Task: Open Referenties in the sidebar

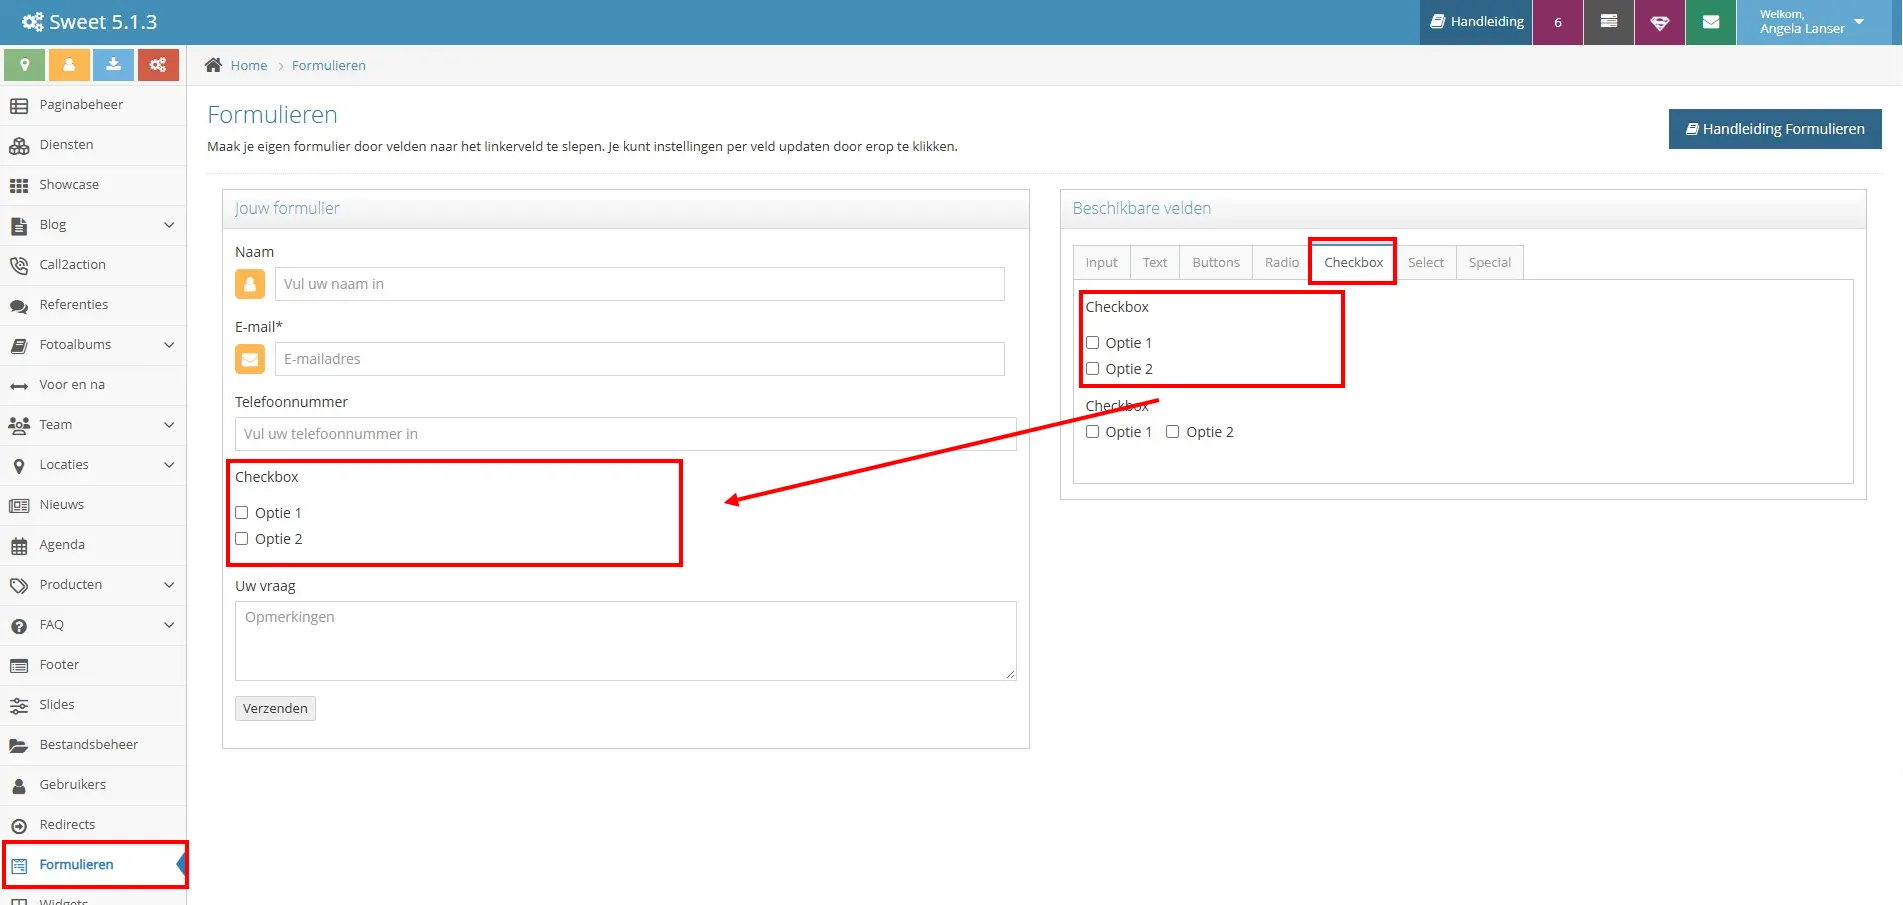Action: point(93,305)
